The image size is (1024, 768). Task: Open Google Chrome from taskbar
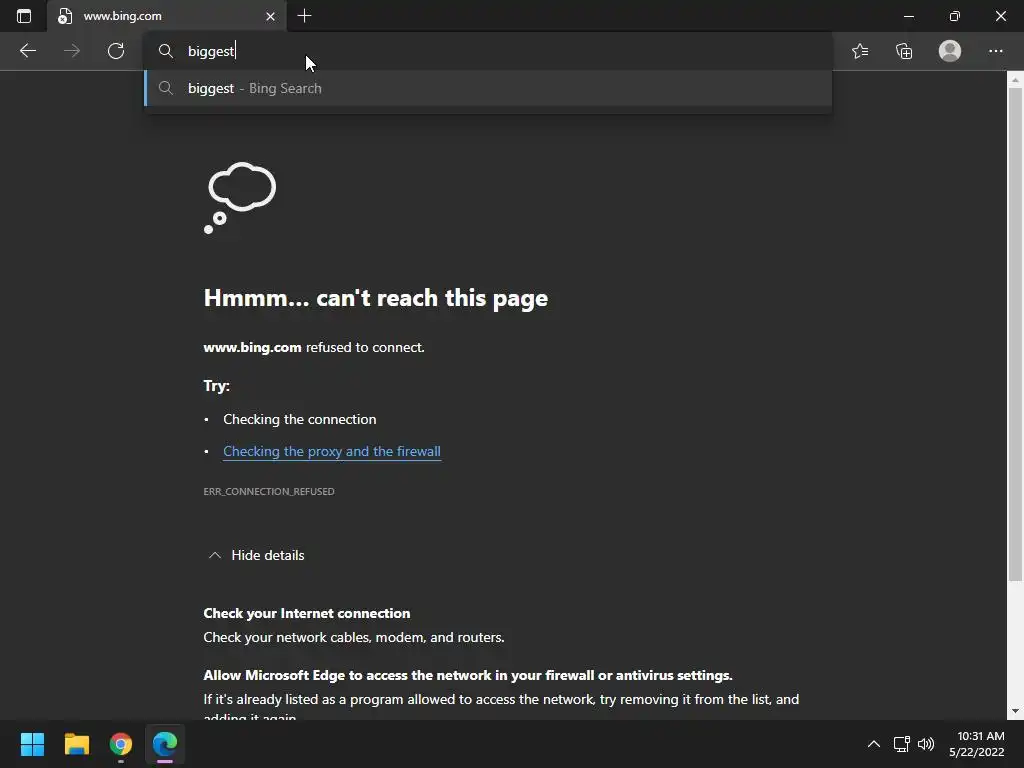[121, 744]
